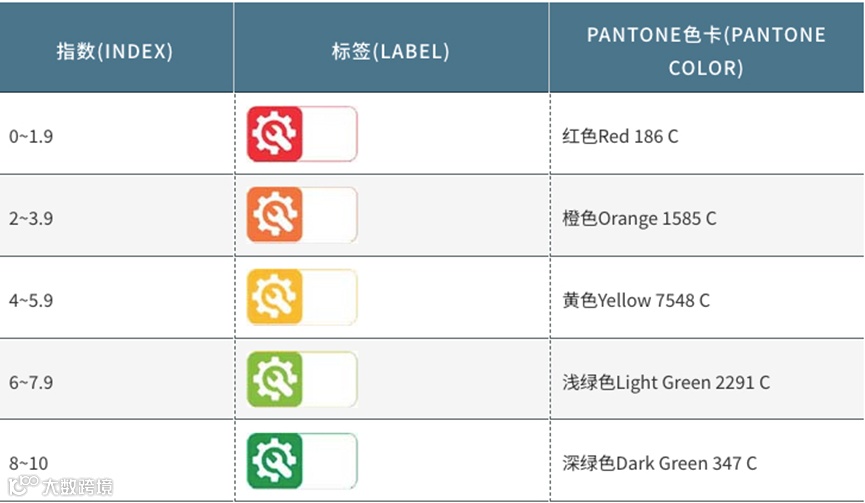Click the 浅绿色Light Green 2291 C text

[x=666, y=382]
